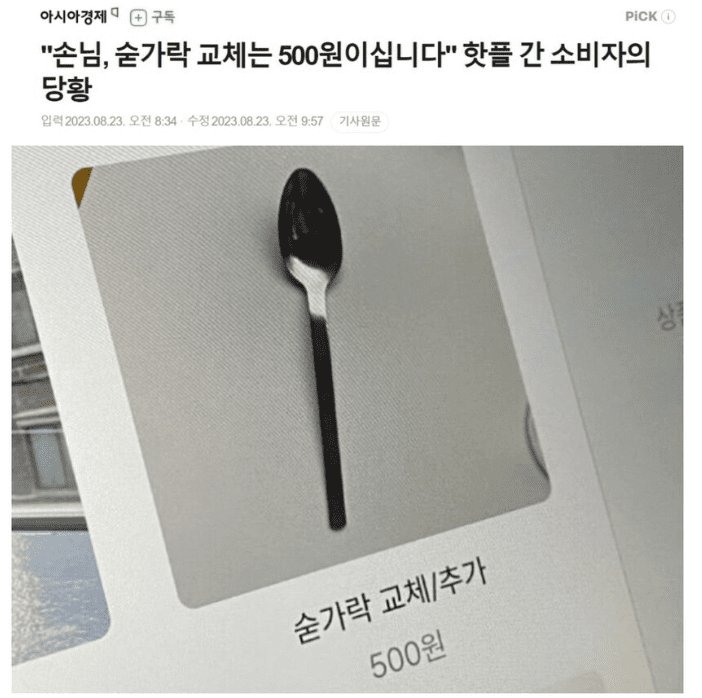Click the word 당황 in the headline

(x=67, y=89)
